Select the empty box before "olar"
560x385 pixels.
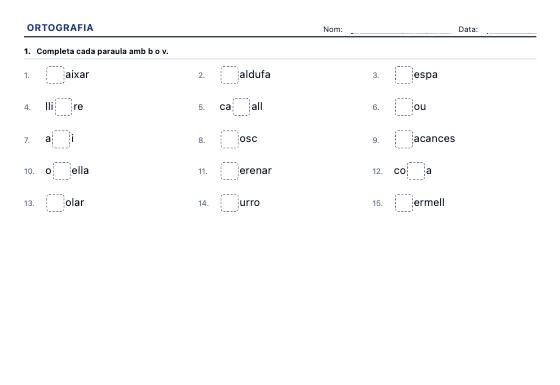[55, 203]
